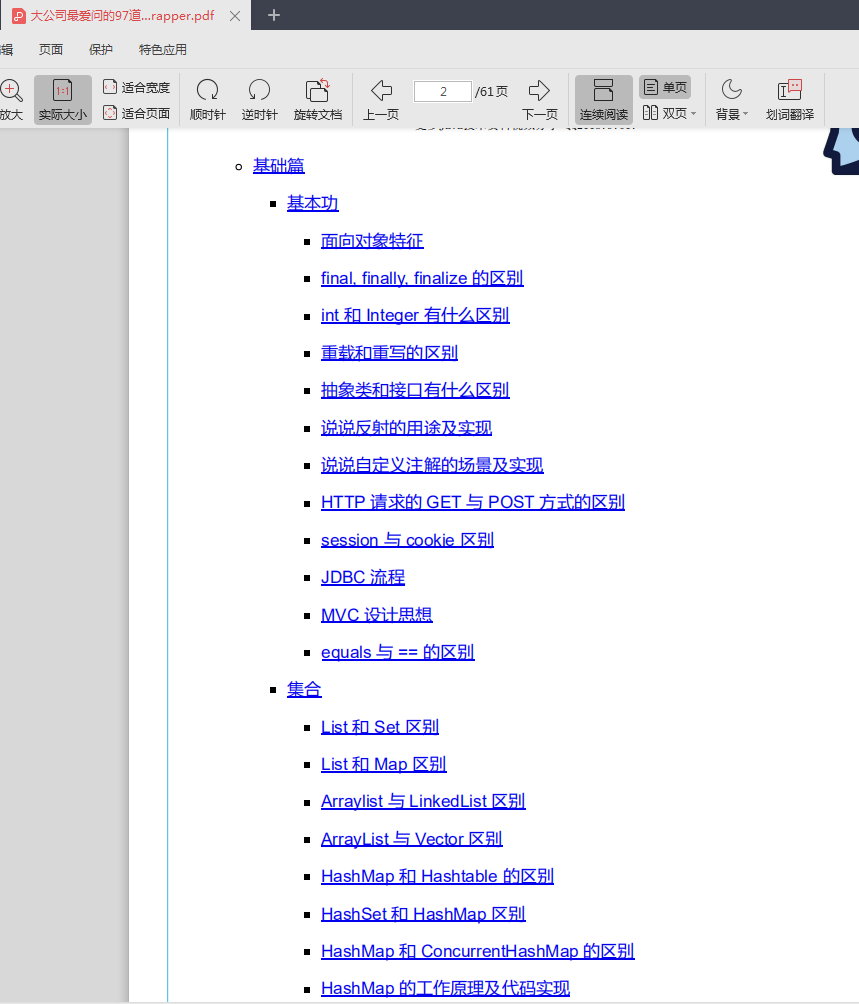Choose fit page option
859x1004 pixels.
click(x=136, y=113)
